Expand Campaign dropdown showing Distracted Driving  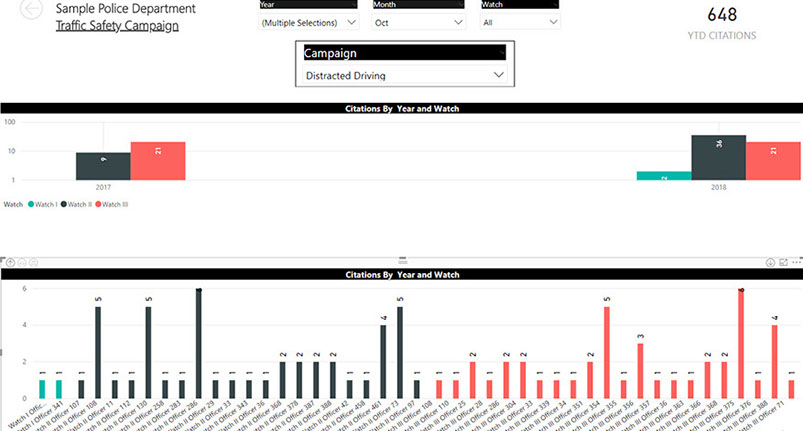point(404,75)
